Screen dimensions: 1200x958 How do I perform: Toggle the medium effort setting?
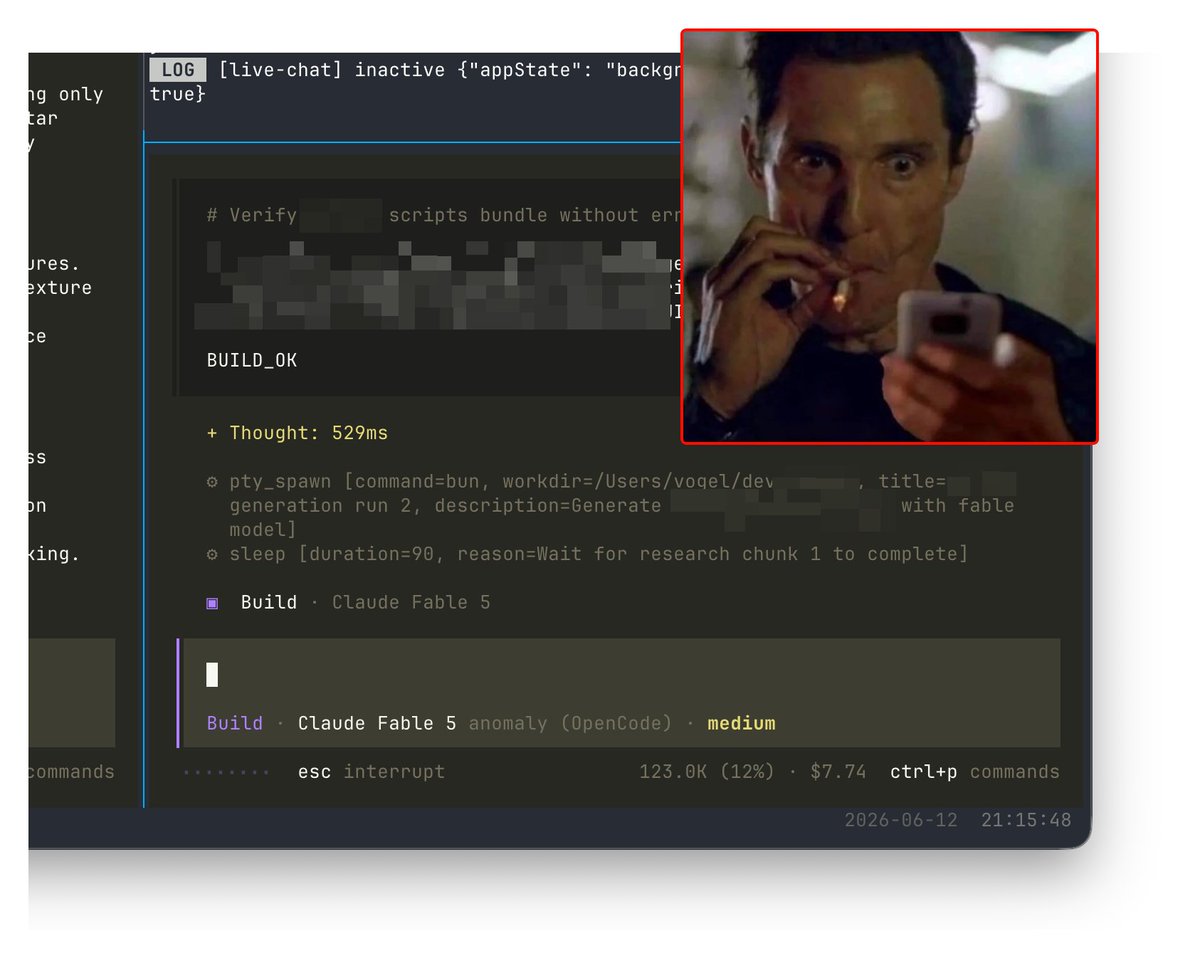tap(741, 723)
